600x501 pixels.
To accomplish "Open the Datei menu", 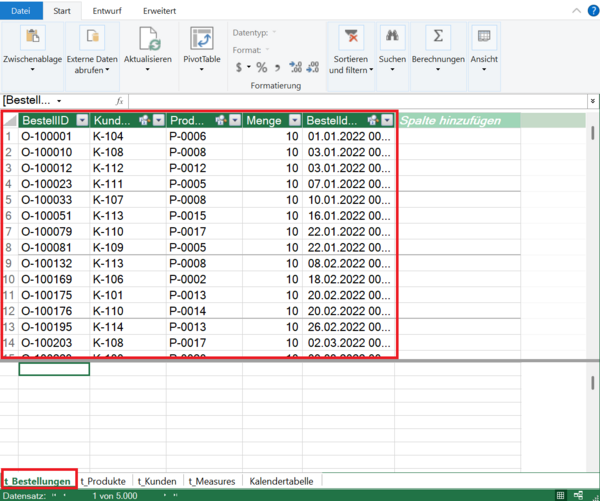I will [20, 10].
